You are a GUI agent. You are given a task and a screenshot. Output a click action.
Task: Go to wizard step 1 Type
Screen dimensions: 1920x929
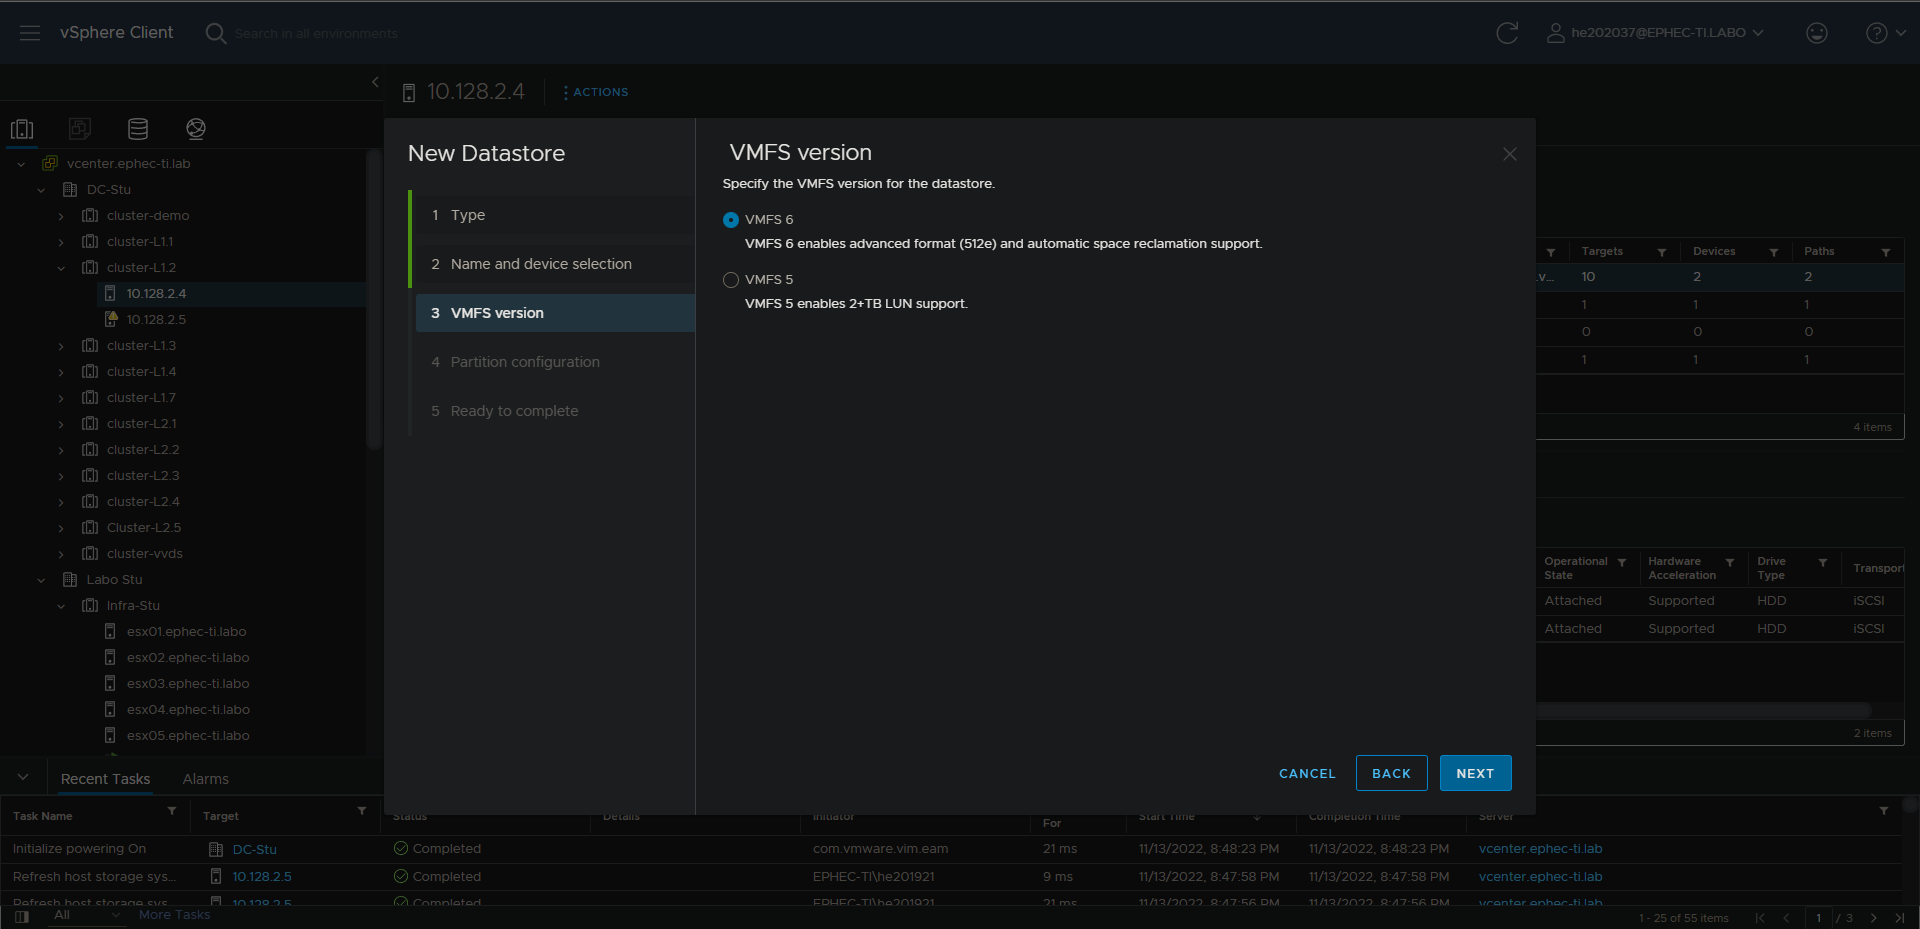click(555, 215)
